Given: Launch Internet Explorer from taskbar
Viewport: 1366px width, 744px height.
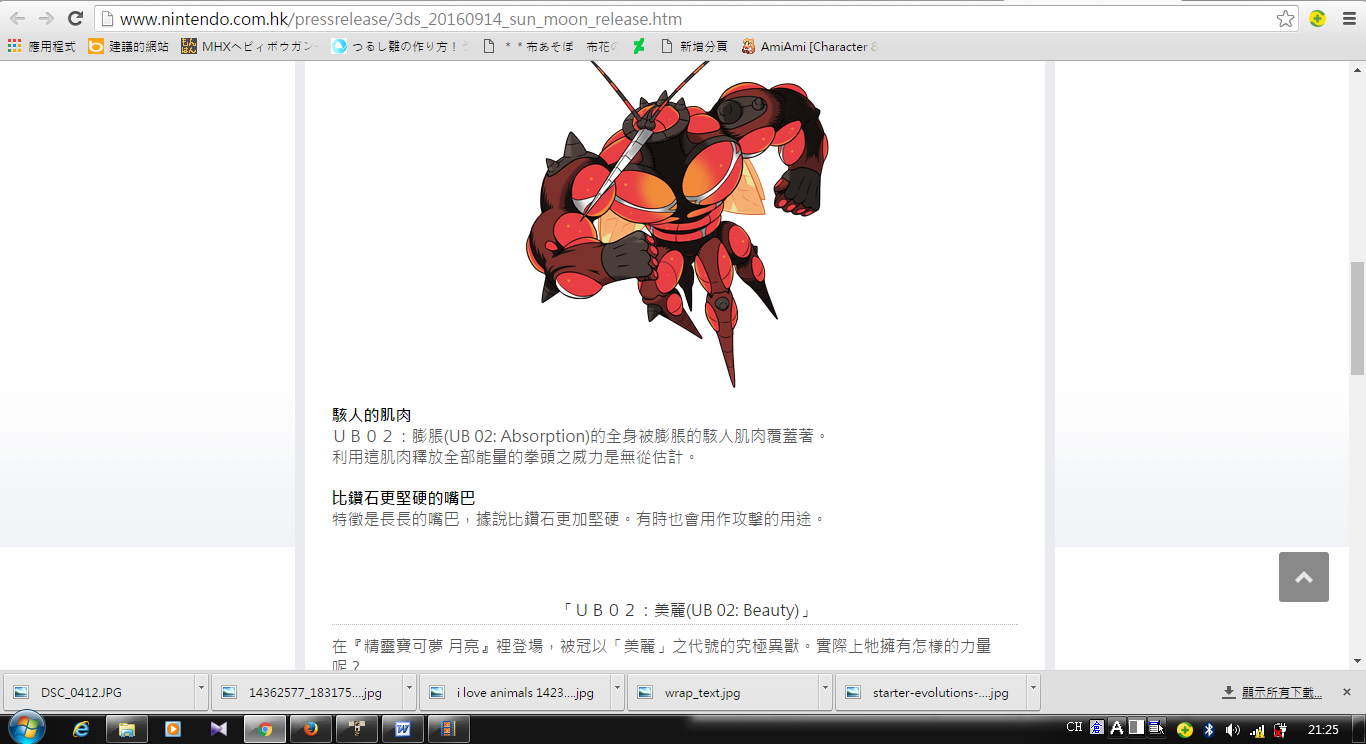Looking at the screenshot, I should 81,729.
